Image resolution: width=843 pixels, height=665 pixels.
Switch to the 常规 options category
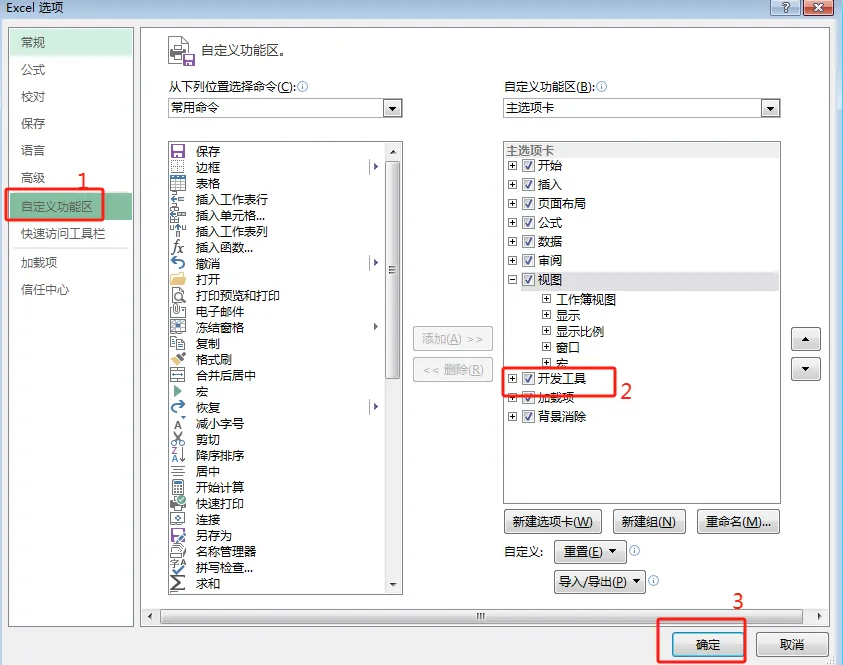[x=70, y=42]
